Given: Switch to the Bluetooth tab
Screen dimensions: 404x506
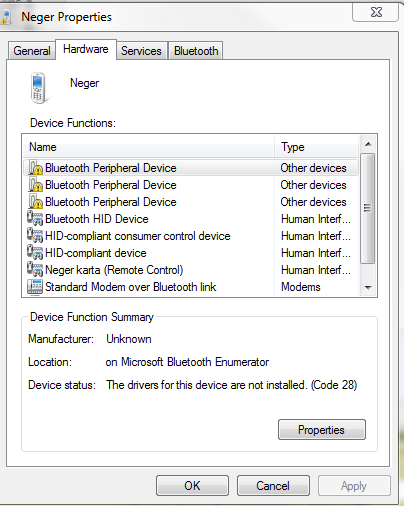Looking at the screenshot, I should [x=196, y=51].
